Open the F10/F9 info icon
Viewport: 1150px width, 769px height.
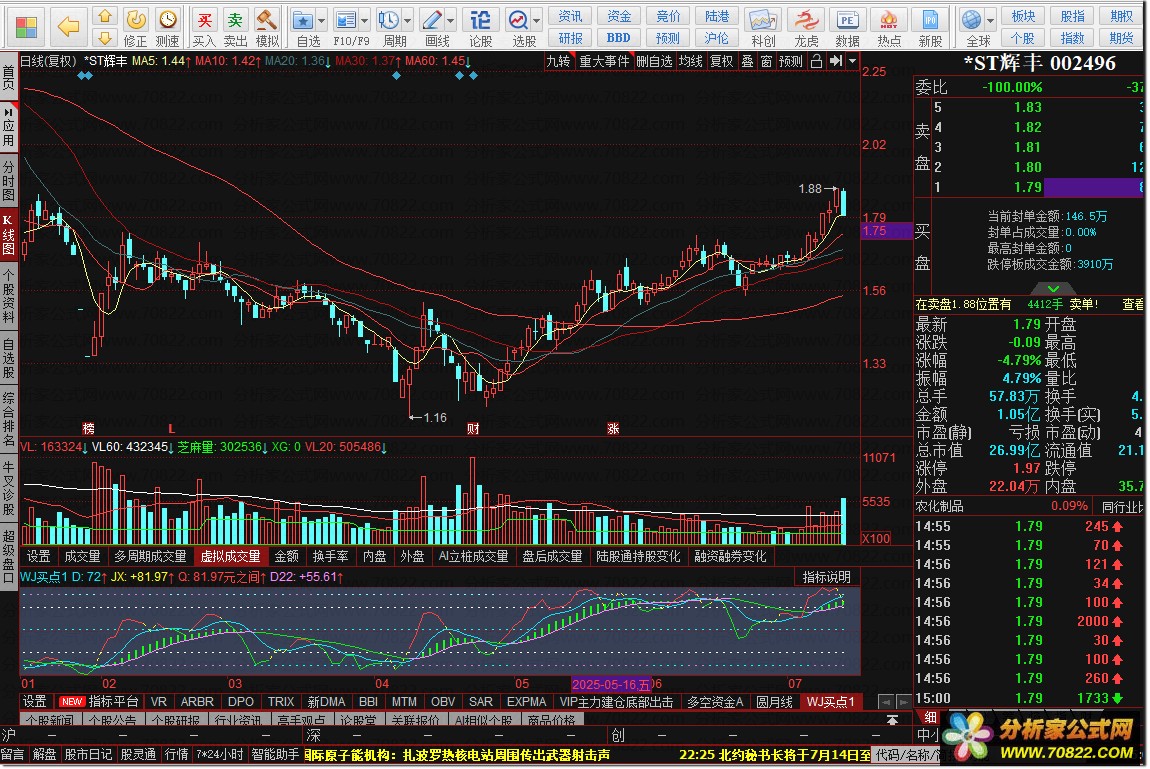pos(345,27)
